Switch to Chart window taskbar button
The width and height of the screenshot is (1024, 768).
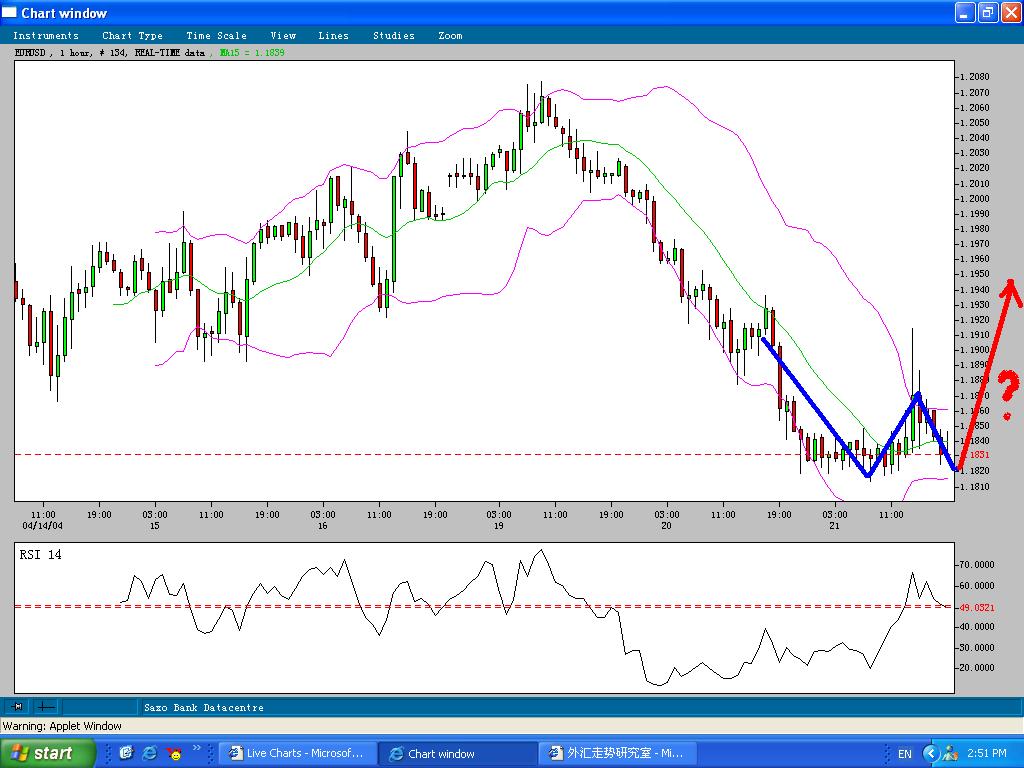pos(458,753)
